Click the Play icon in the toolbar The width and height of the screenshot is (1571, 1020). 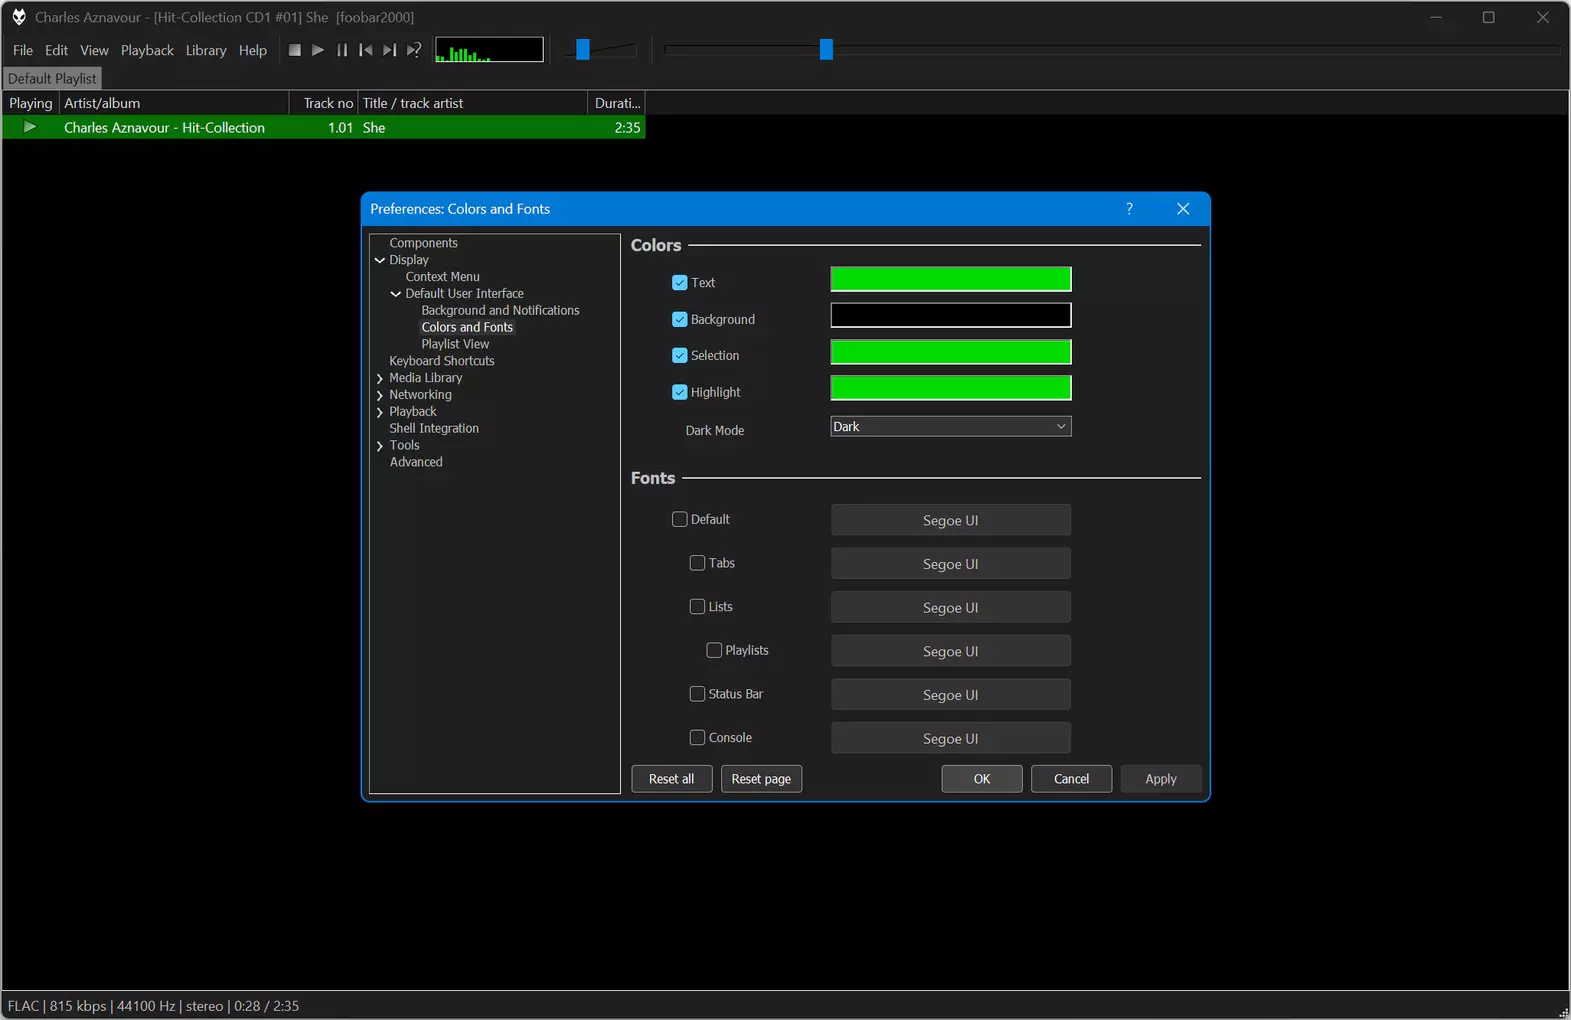[318, 50]
